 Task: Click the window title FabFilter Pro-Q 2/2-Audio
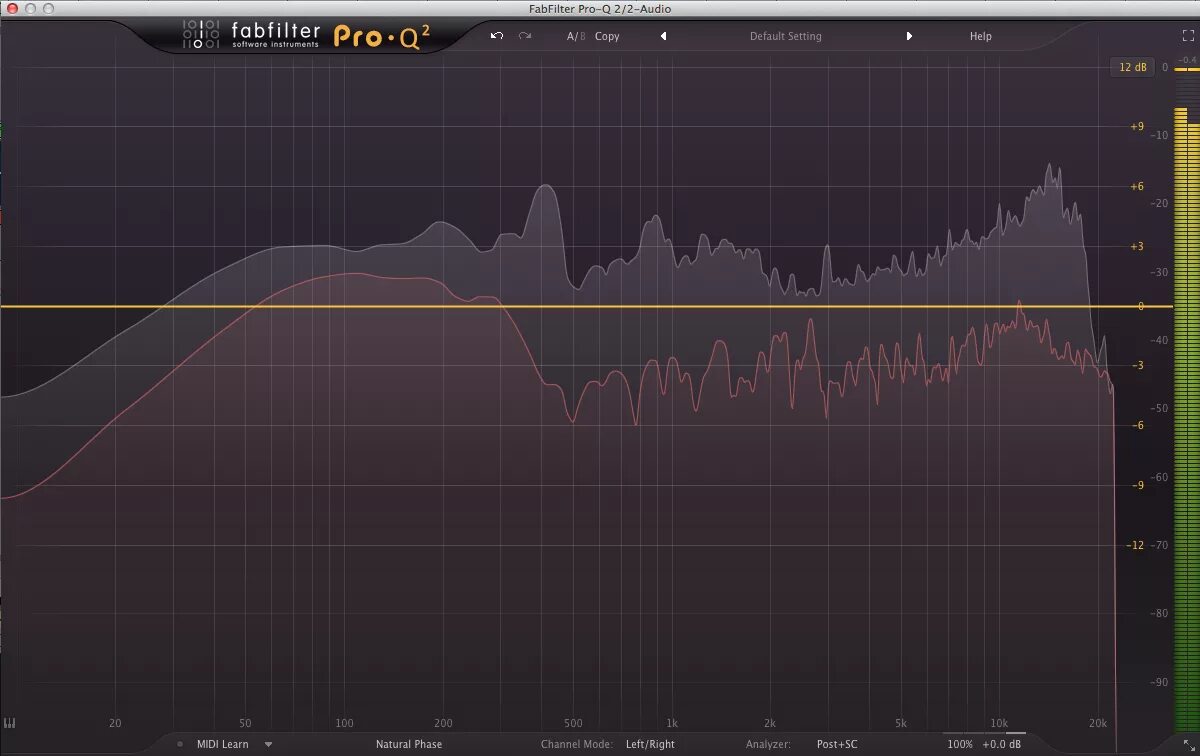(600, 8)
